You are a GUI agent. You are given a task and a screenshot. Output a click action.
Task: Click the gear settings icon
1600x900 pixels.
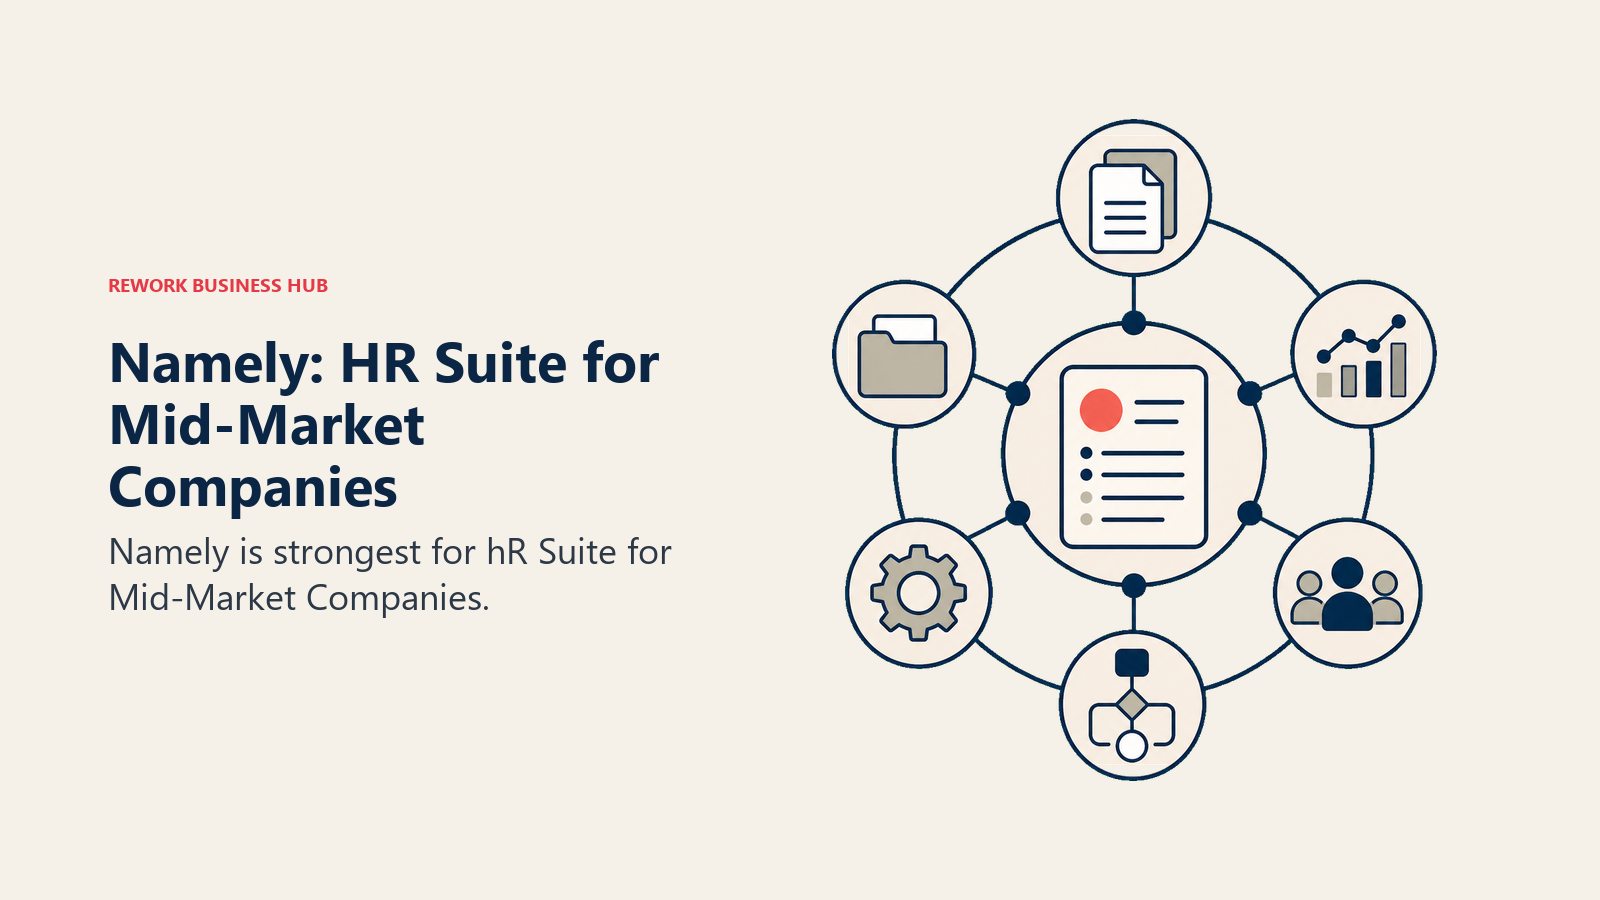coord(918,593)
